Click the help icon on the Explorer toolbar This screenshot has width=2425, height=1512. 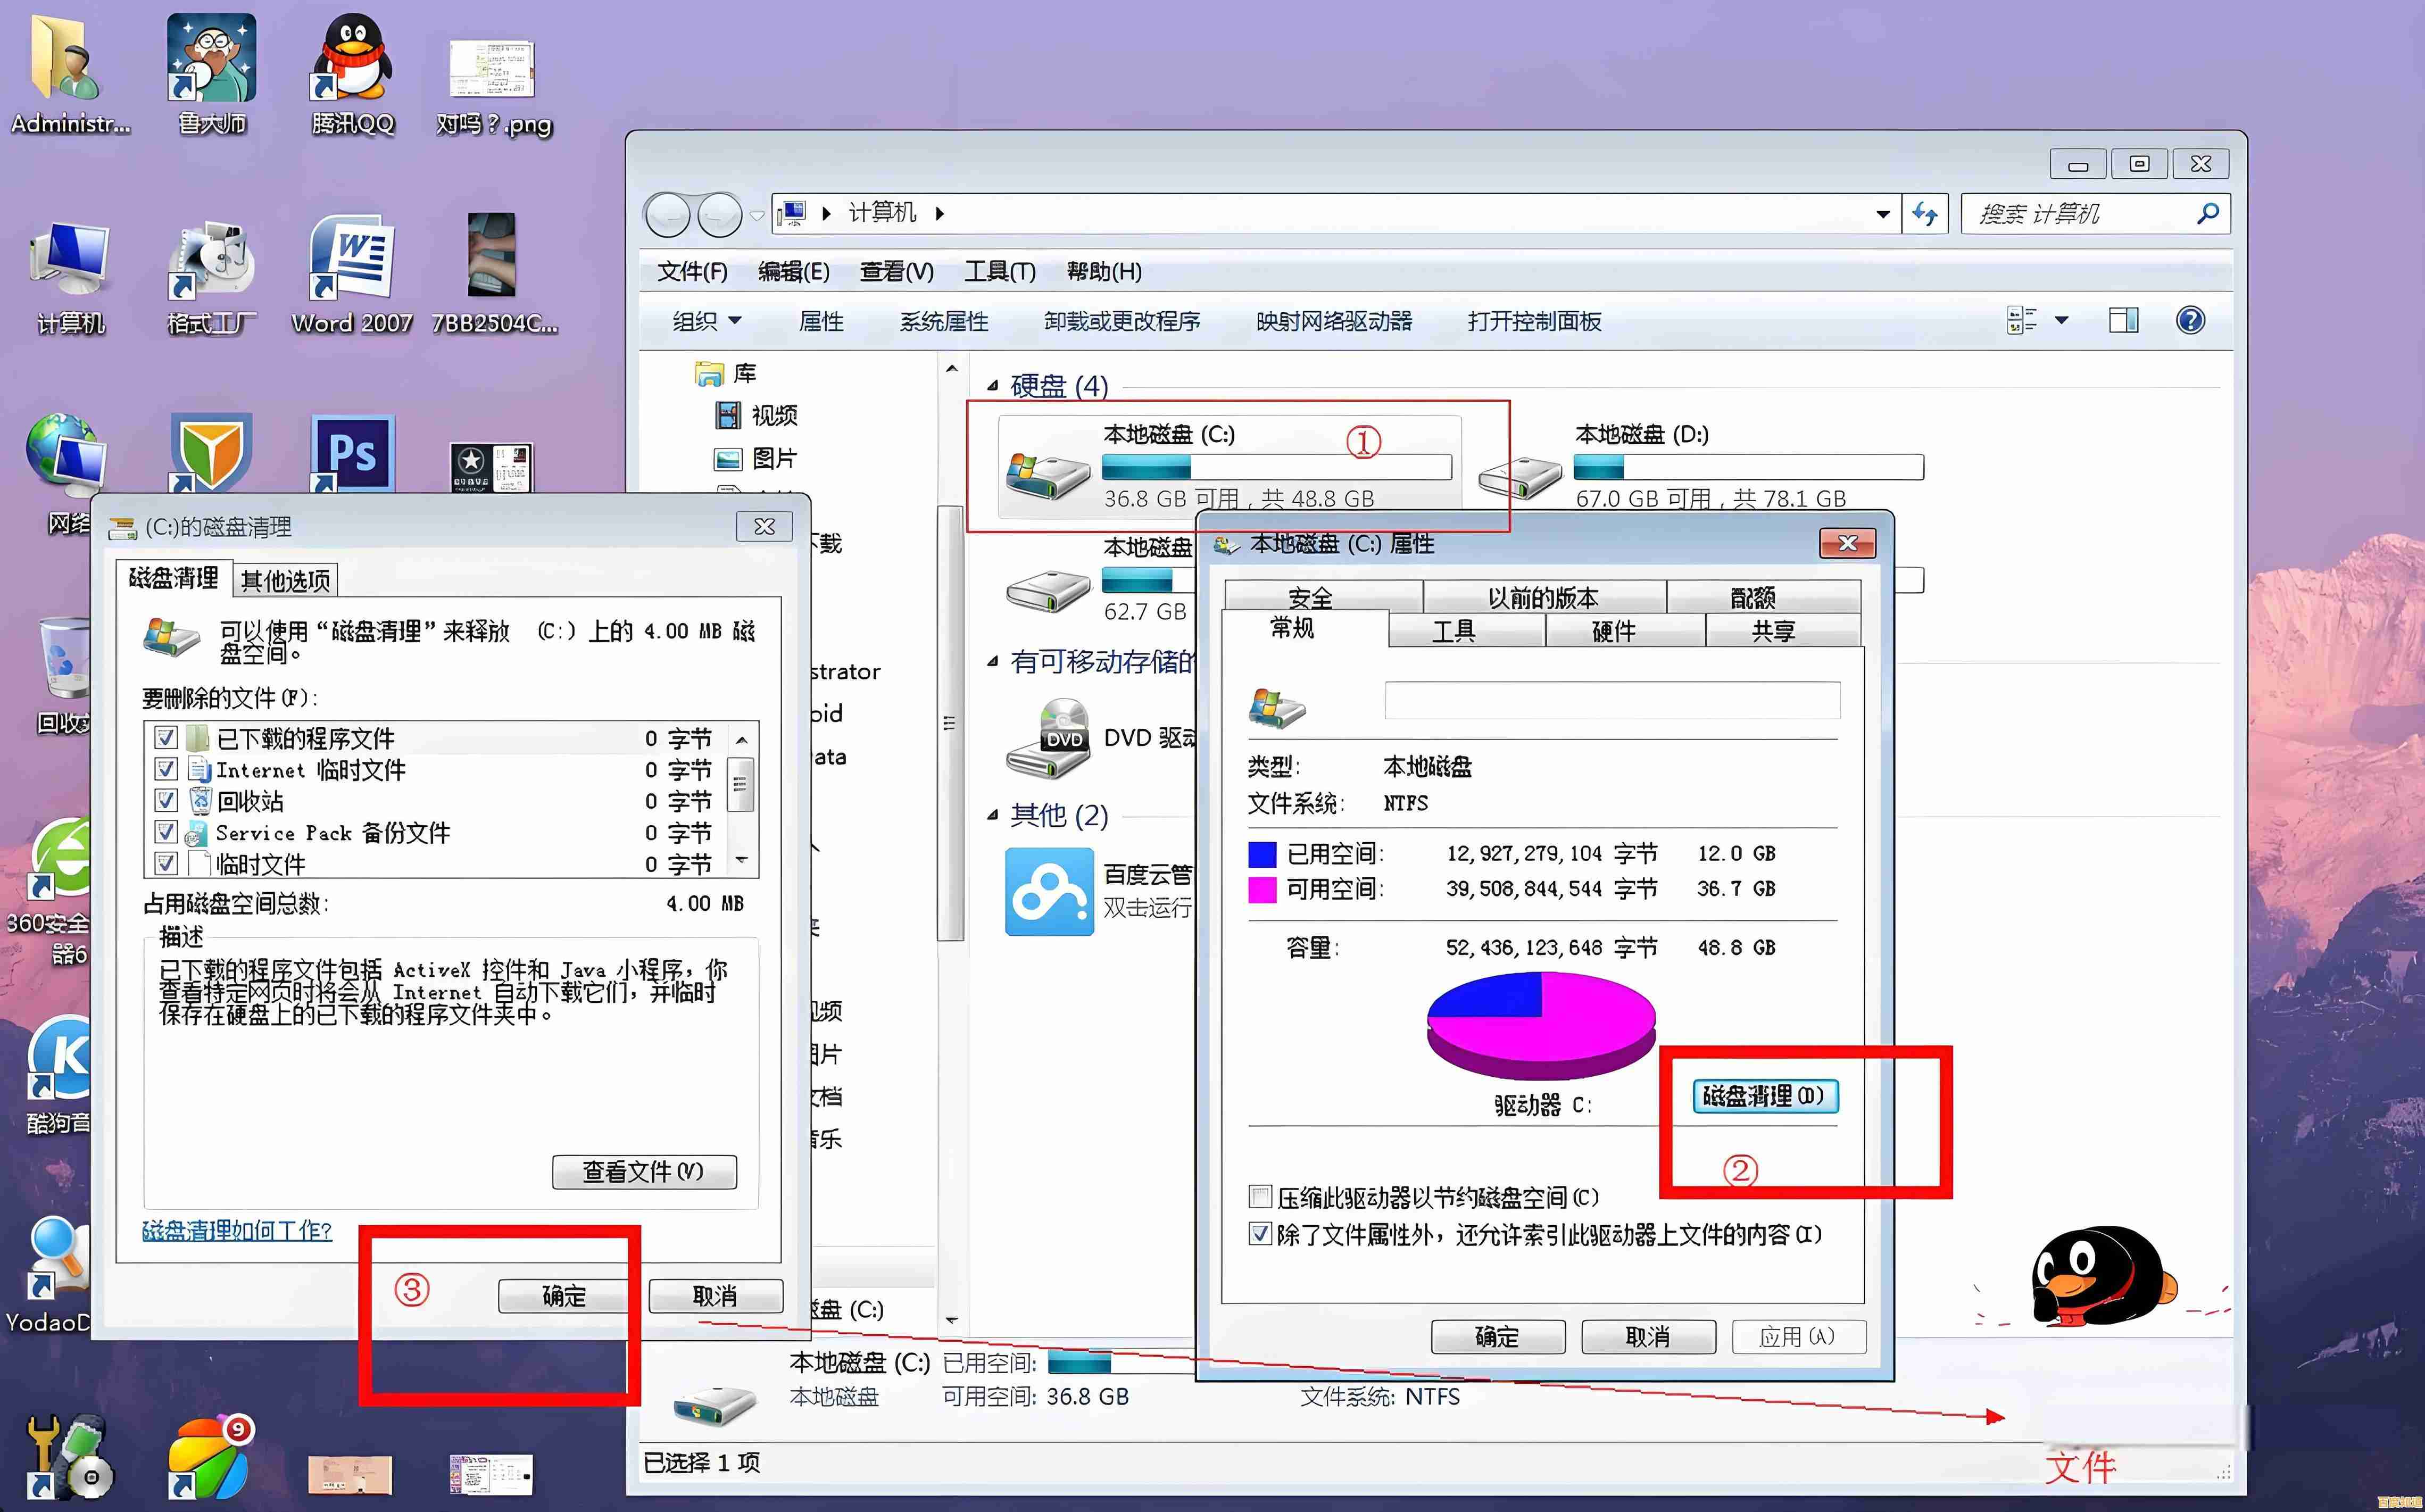tap(2190, 320)
